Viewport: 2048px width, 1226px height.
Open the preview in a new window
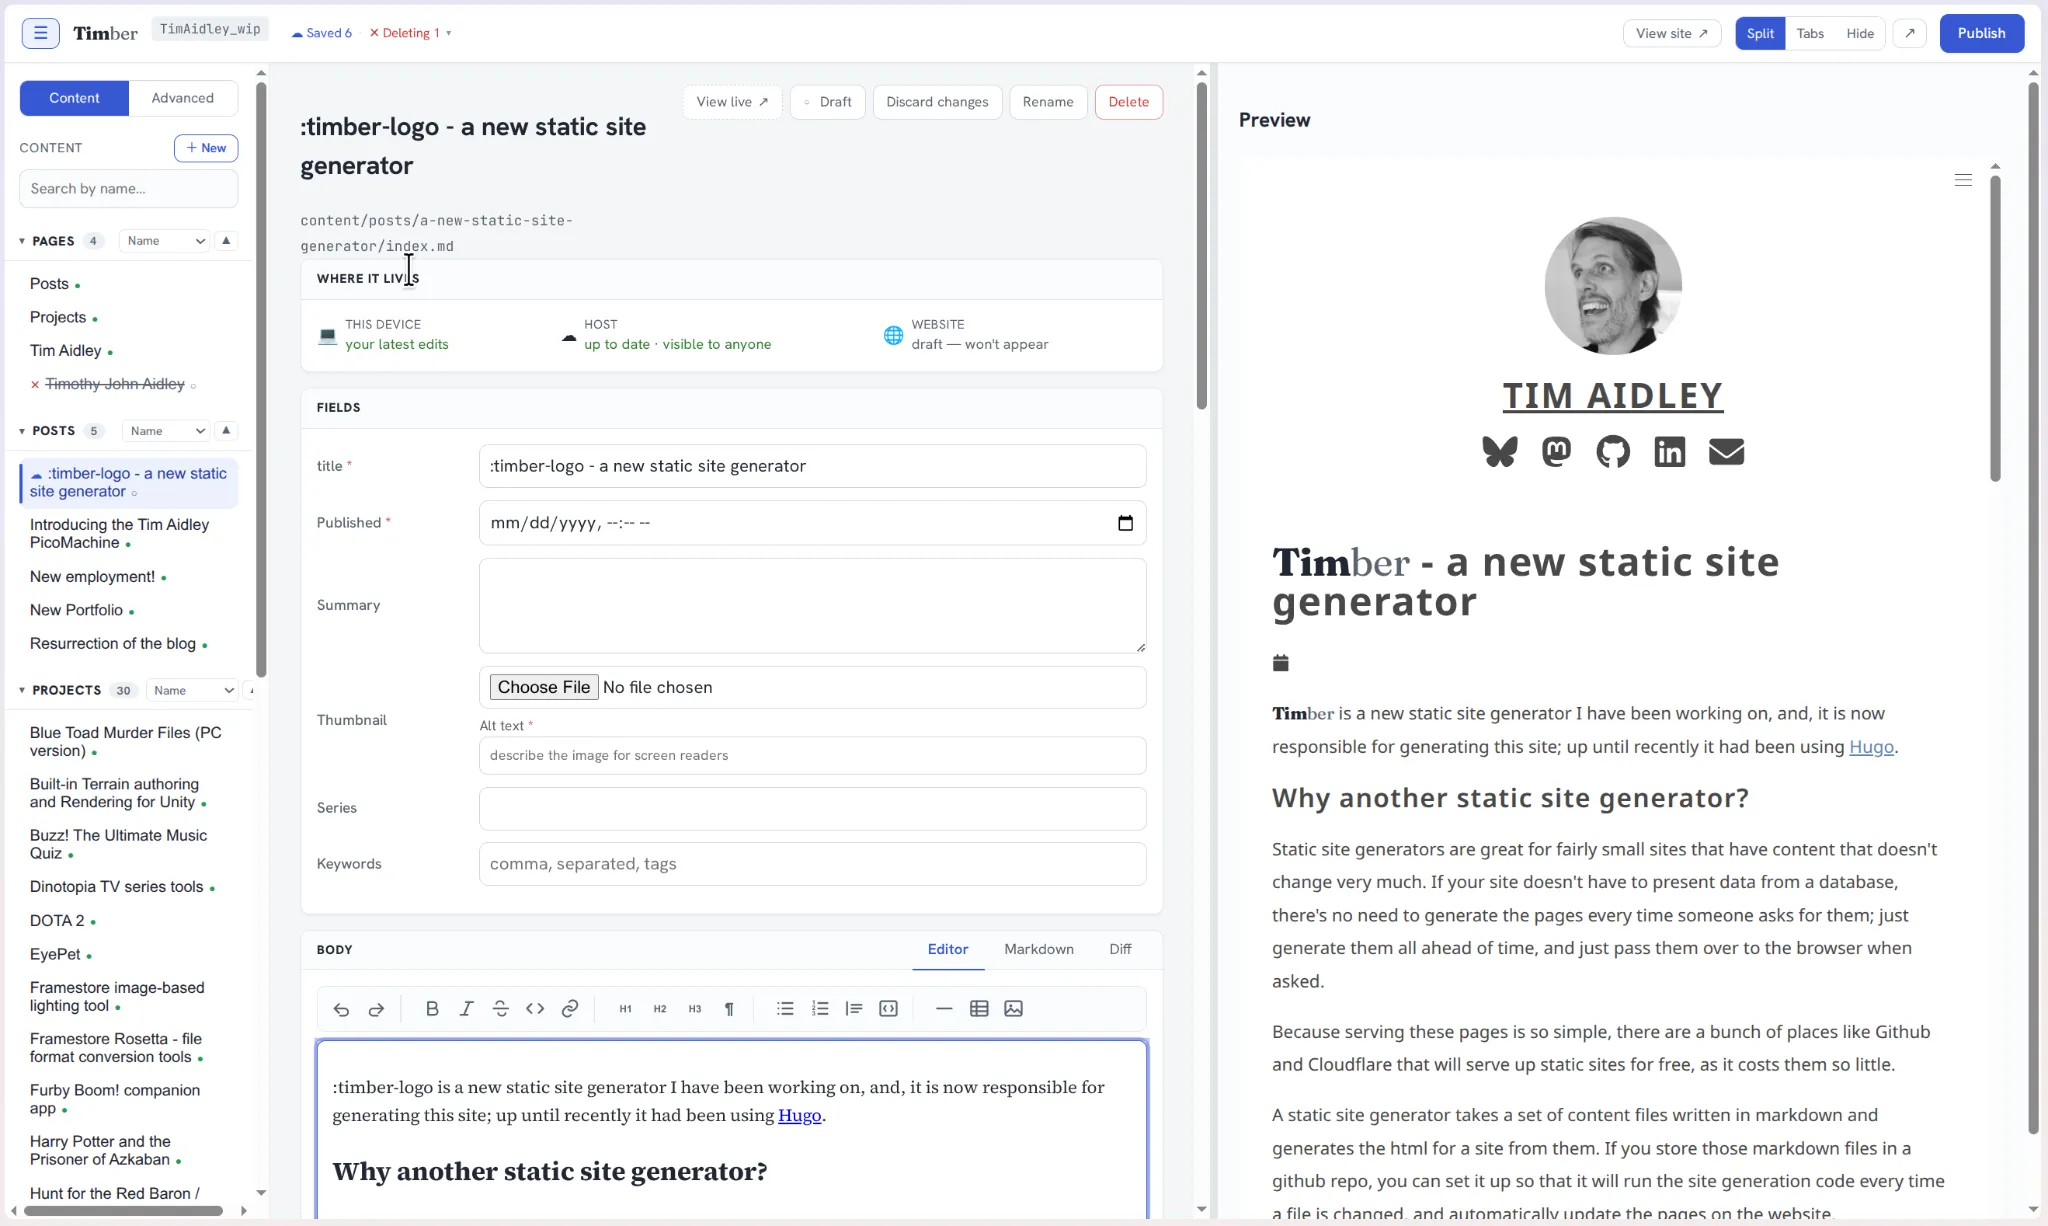(1909, 33)
